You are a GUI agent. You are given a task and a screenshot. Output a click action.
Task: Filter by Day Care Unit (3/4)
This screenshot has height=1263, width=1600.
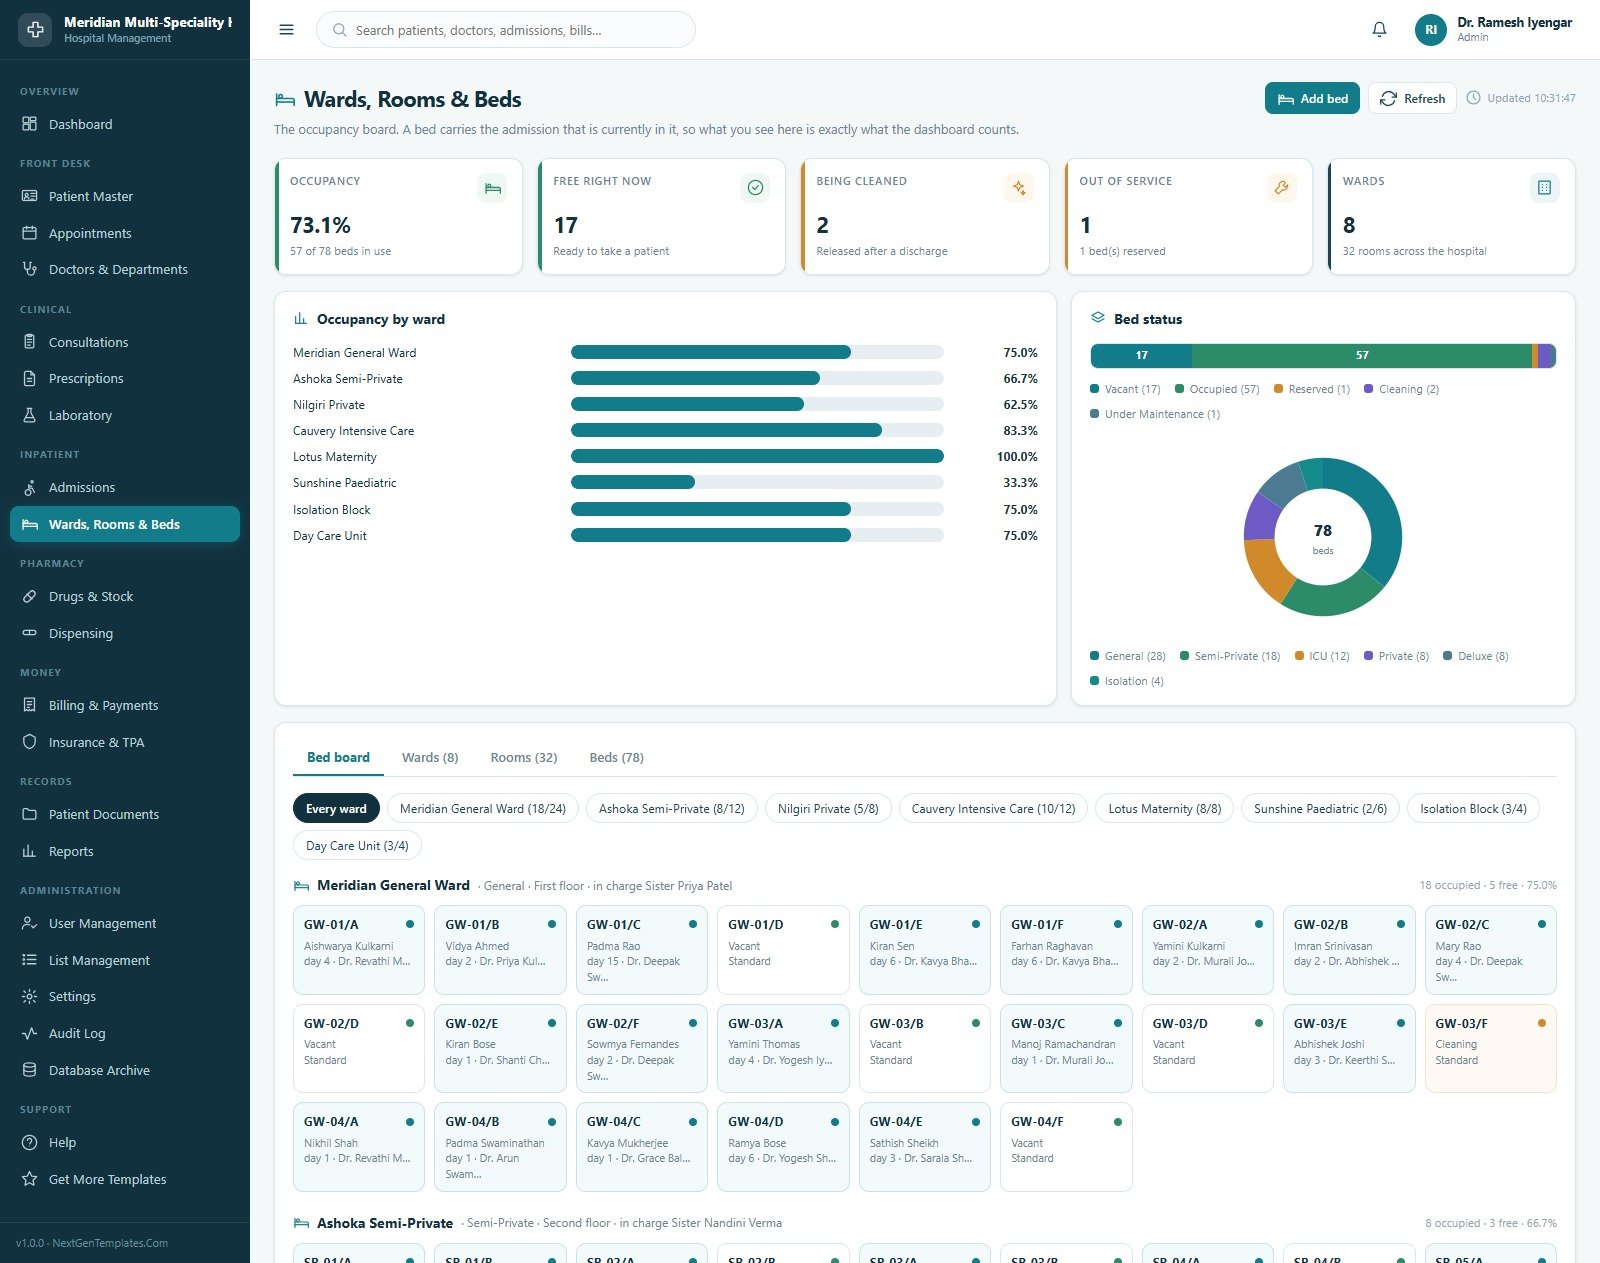[x=357, y=846]
